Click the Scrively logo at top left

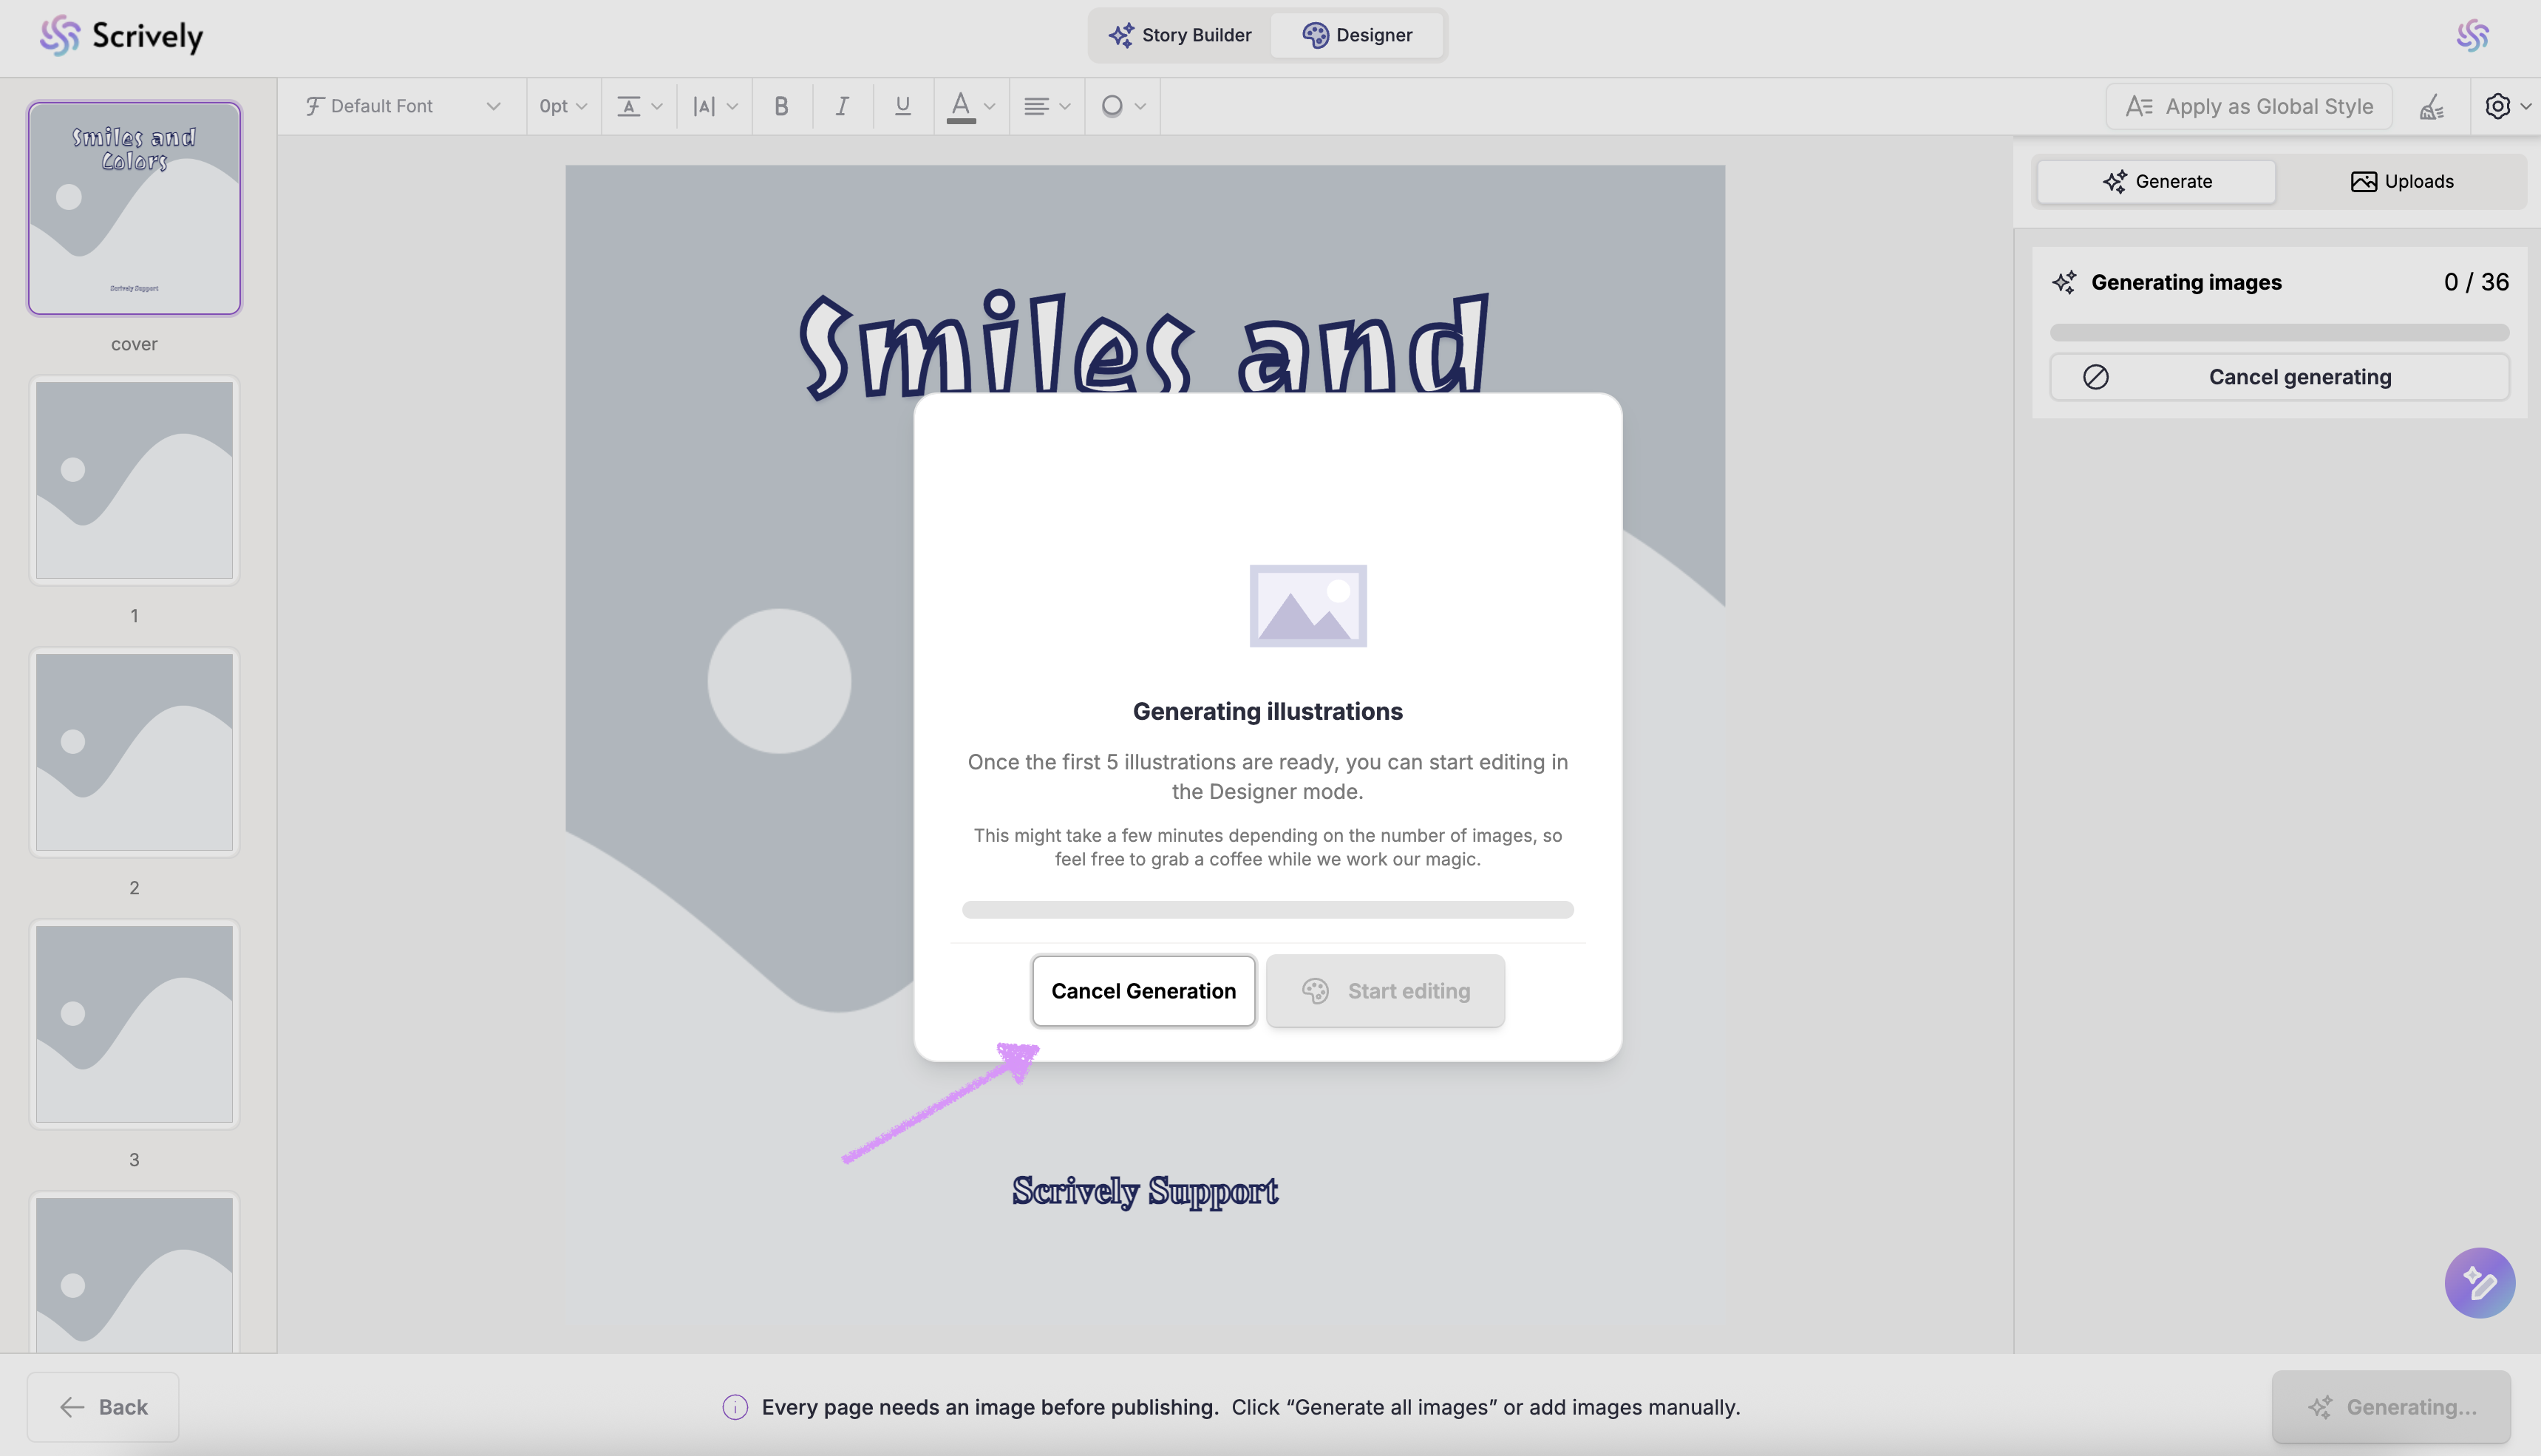pyautogui.click(x=121, y=36)
